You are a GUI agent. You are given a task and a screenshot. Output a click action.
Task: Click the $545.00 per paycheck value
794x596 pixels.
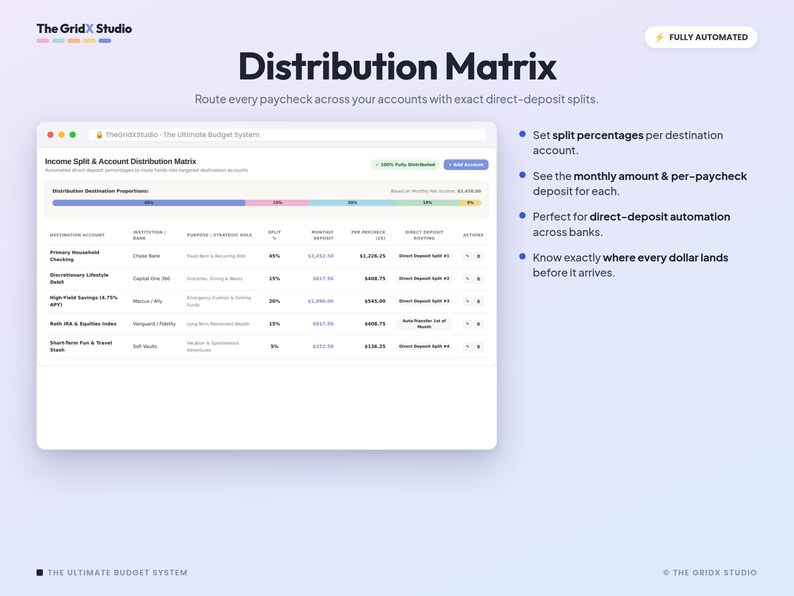point(375,301)
